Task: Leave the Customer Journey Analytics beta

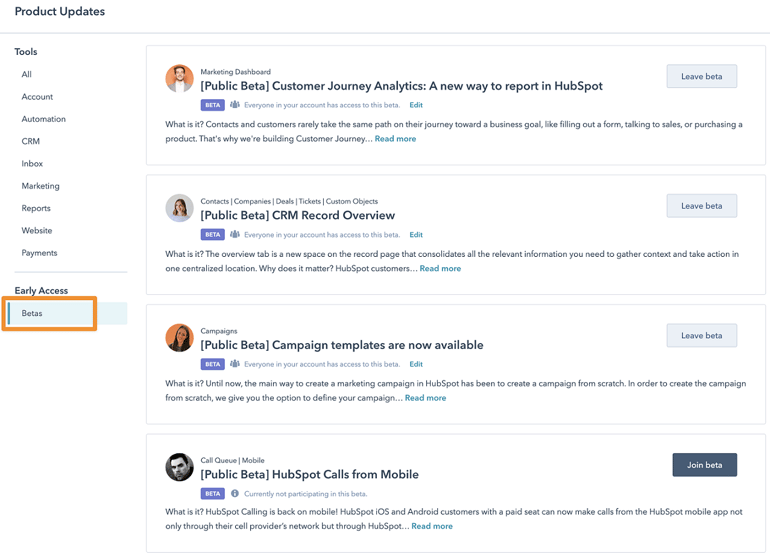Action: point(701,77)
